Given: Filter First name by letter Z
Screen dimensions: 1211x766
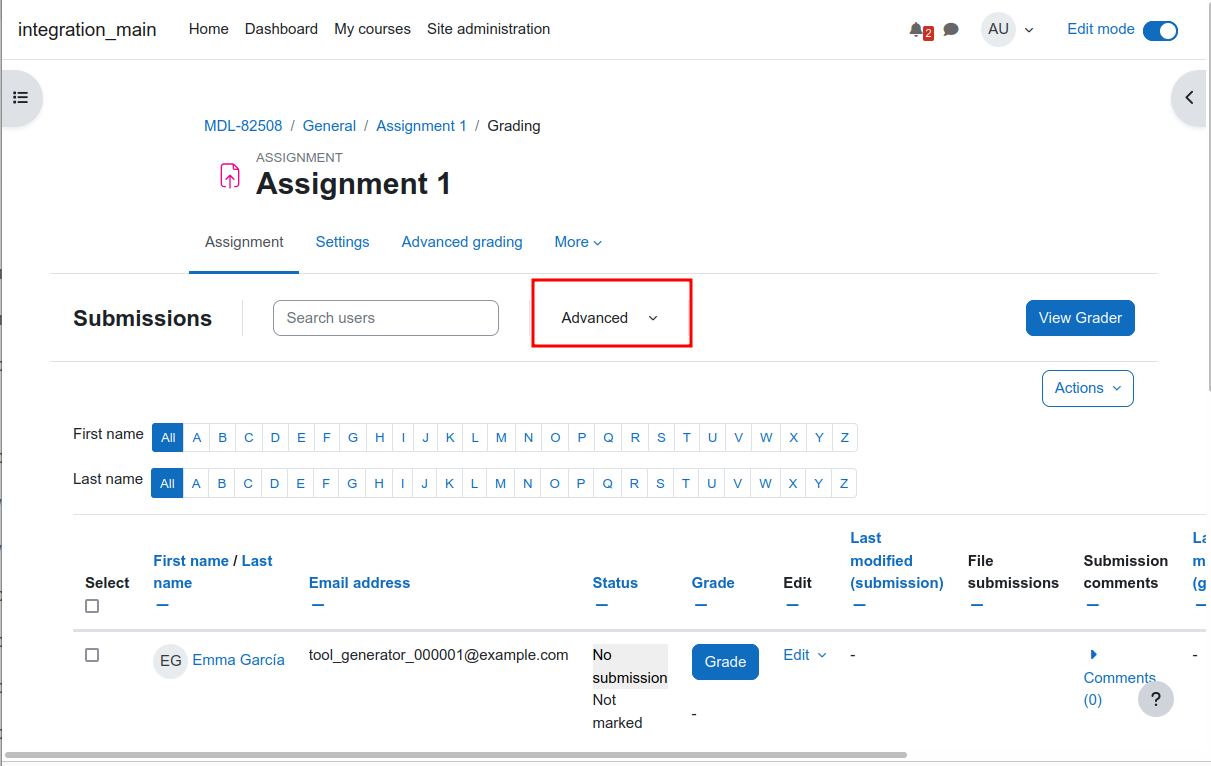Looking at the screenshot, I should click(x=845, y=438).
